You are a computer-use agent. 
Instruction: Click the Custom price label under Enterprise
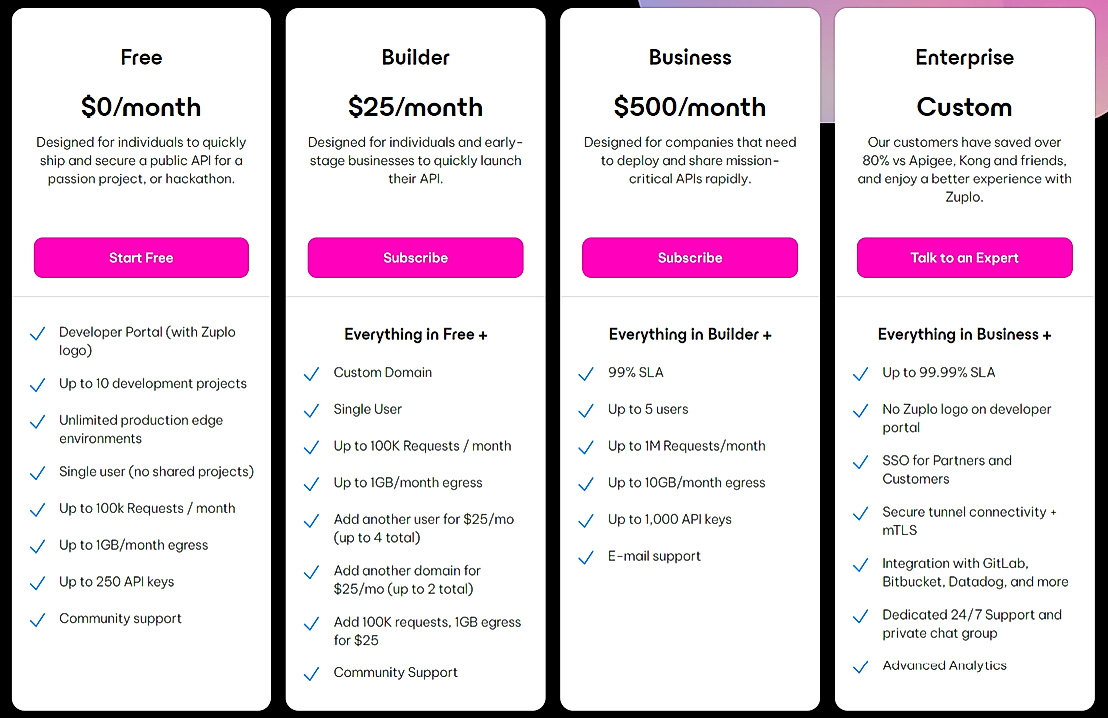click(964, 105)
